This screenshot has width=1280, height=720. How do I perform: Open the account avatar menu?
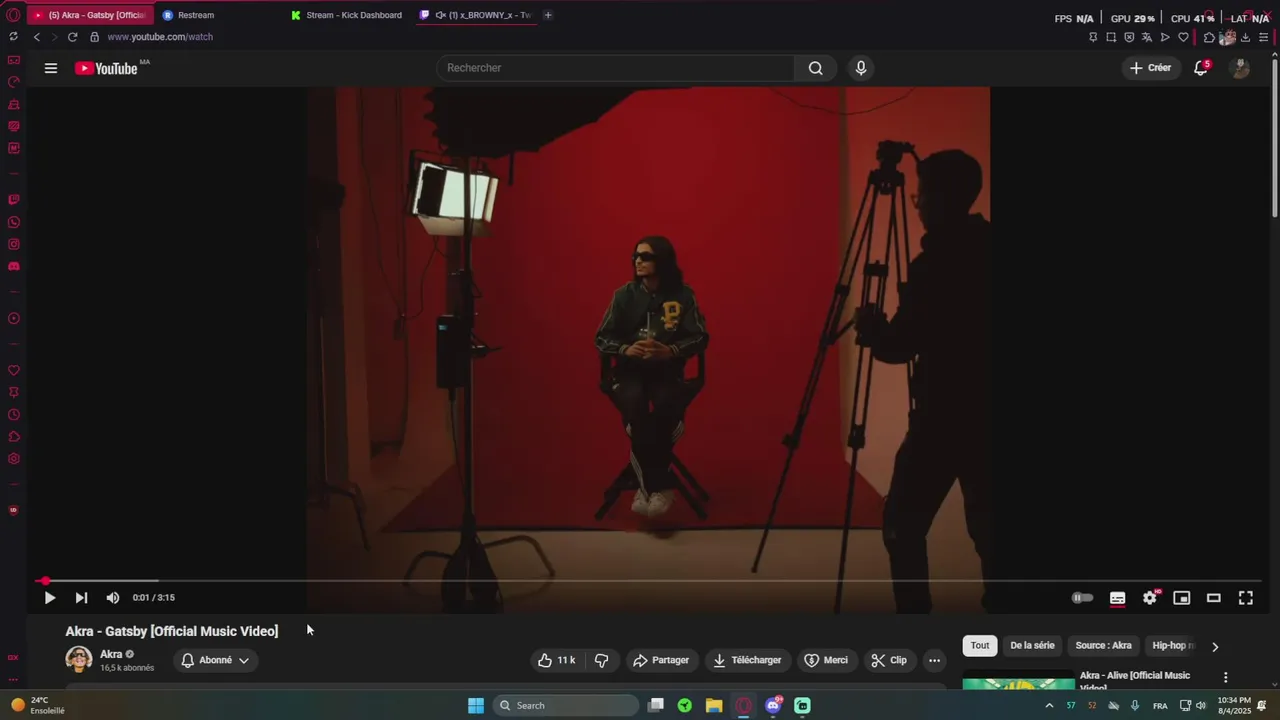click(x=1240, y=68)
